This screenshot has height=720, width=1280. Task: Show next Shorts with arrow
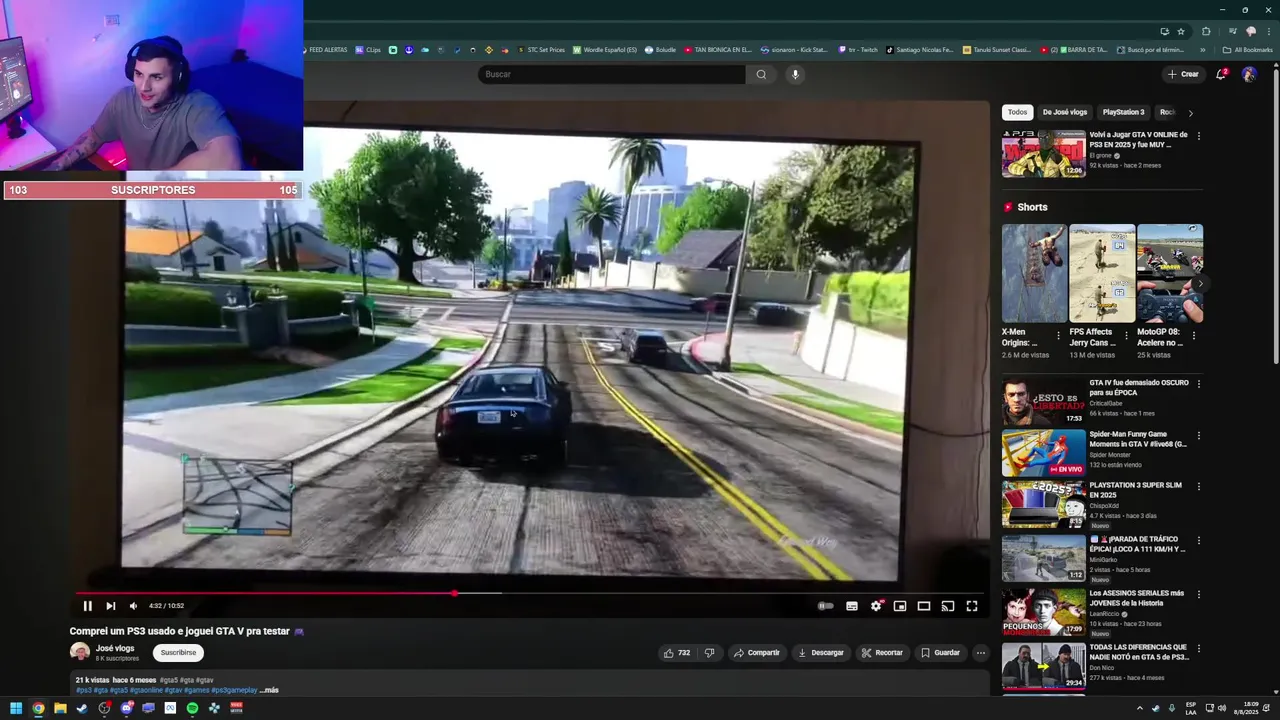coord(1201,284)
